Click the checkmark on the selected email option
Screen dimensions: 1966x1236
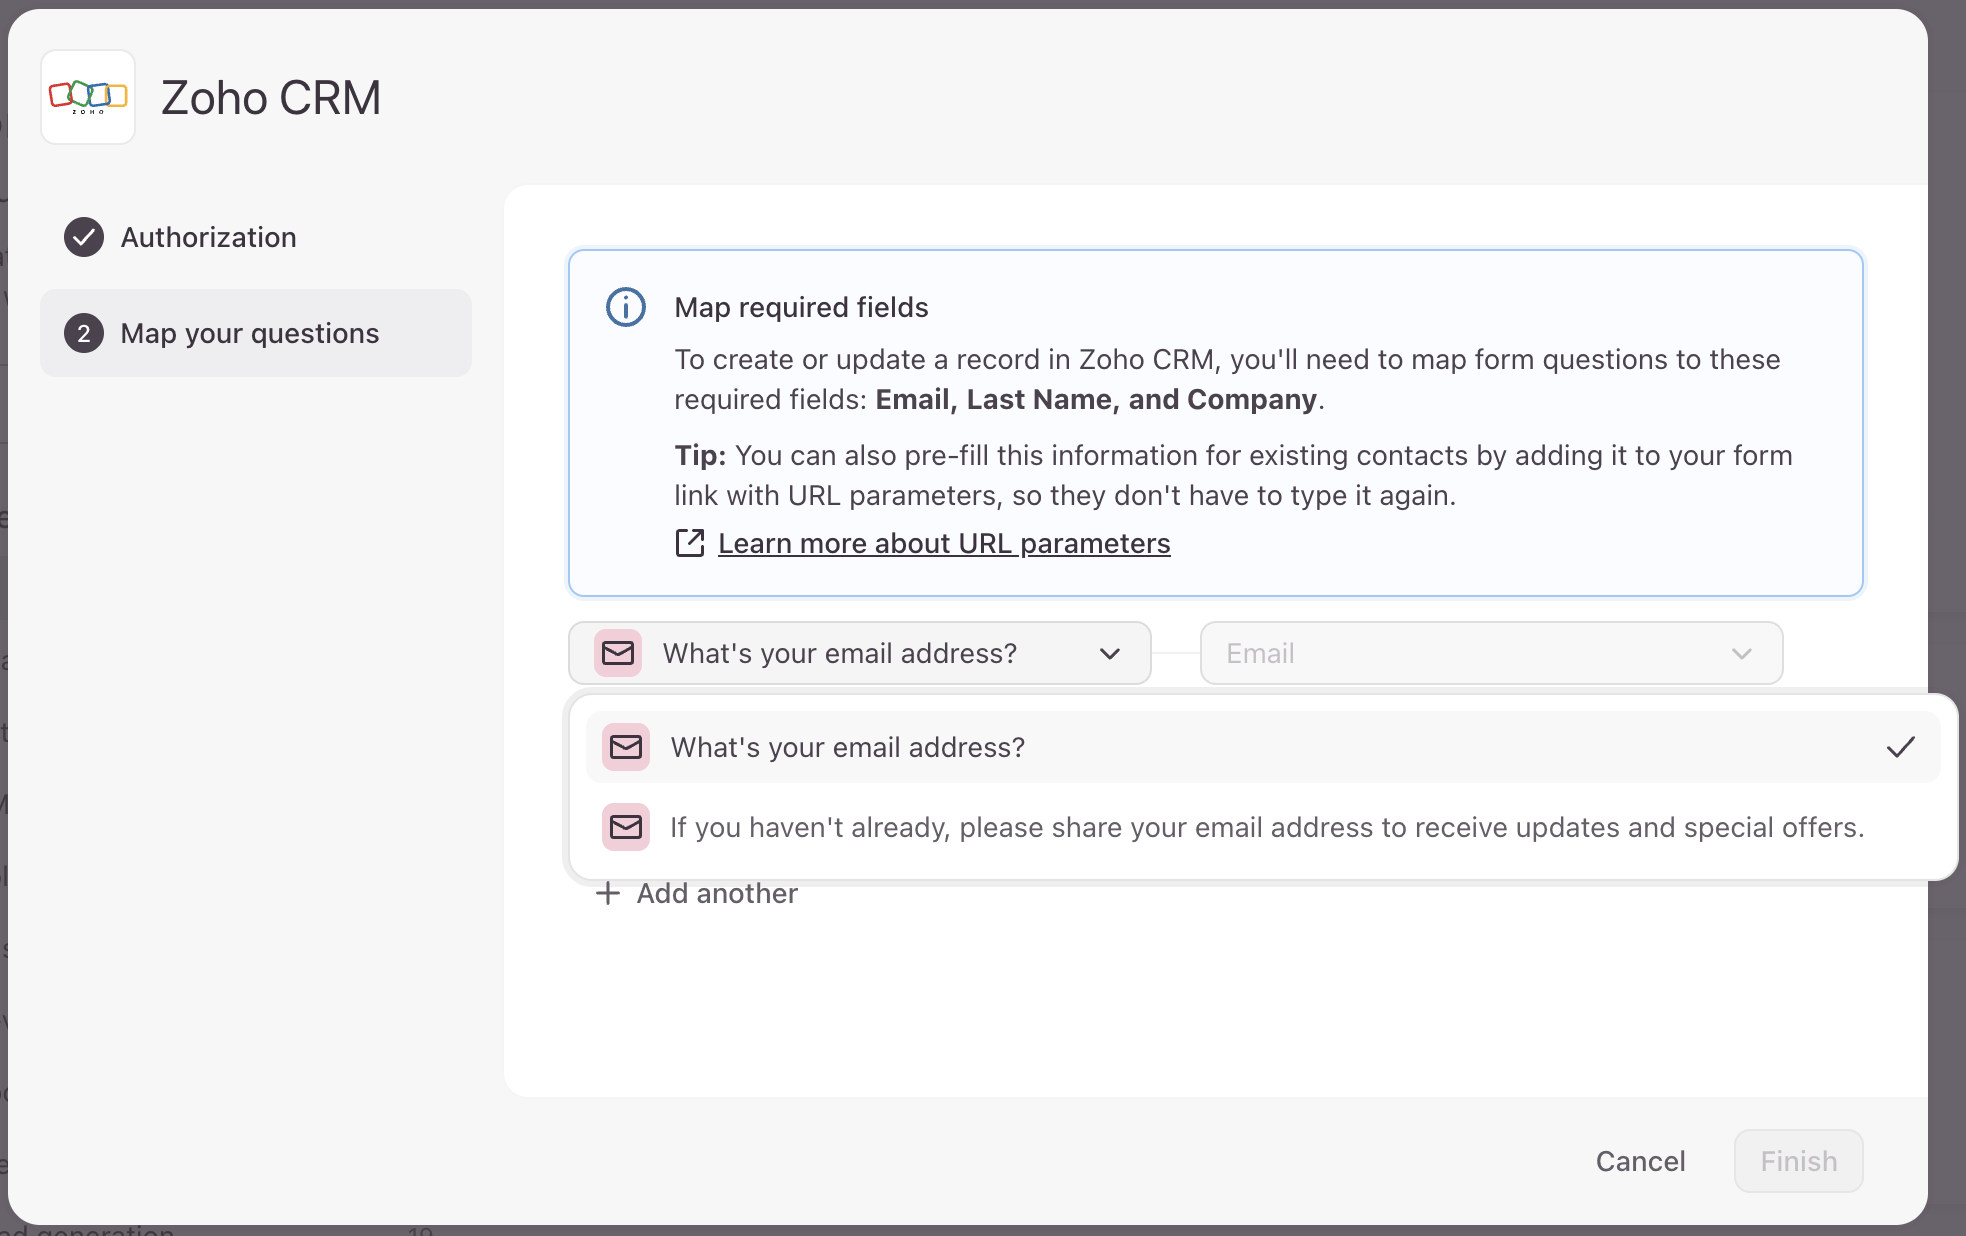(x=1900, y=747)
